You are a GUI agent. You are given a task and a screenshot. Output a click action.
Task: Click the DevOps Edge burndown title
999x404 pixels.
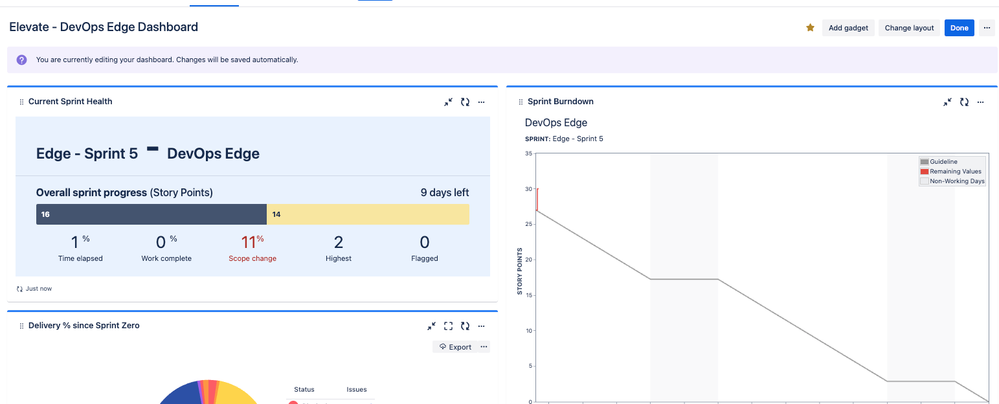[x=556, y=123]
